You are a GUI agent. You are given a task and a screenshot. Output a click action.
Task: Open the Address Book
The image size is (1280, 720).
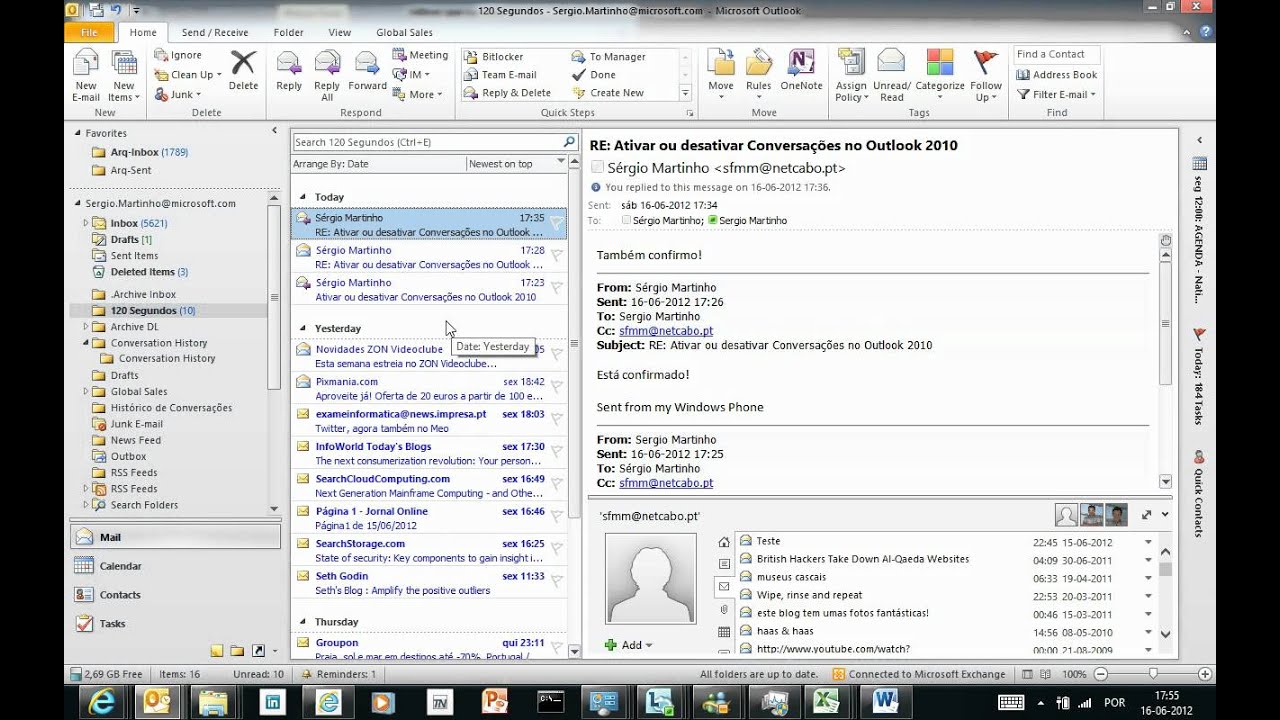pyautogui.click(x=1057, y=75)
